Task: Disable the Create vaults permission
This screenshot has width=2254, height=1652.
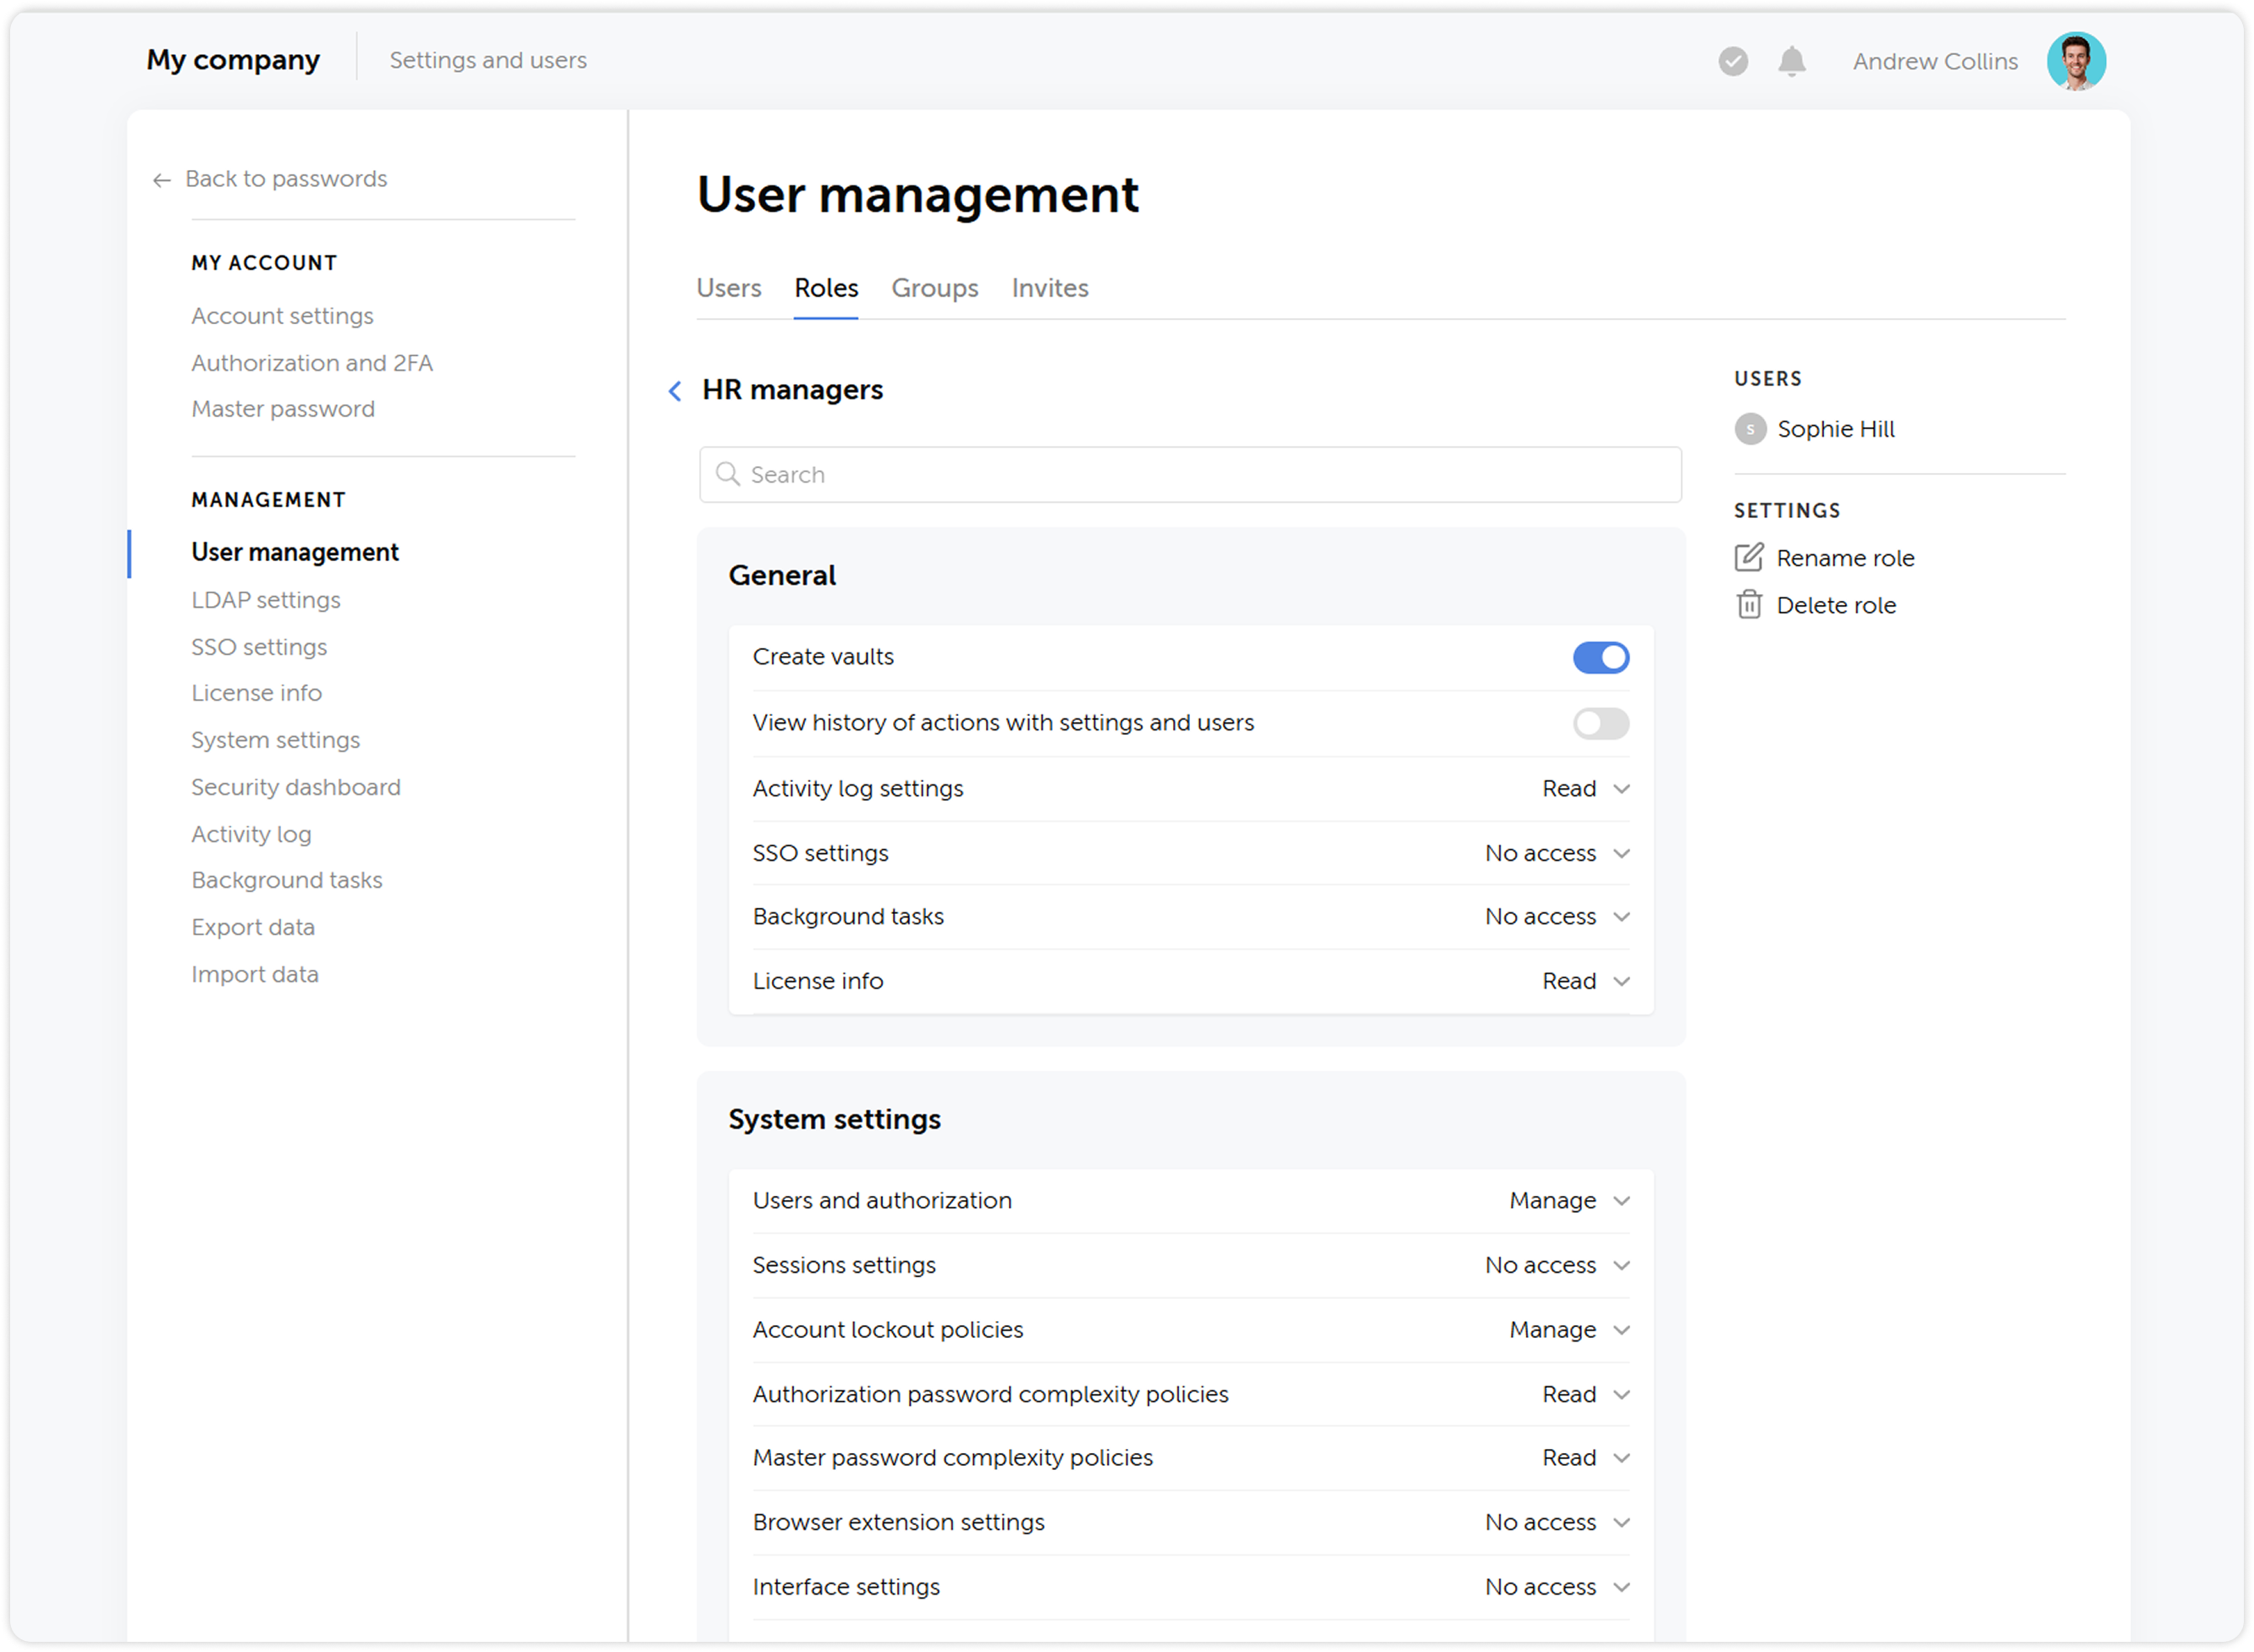Action: pos(1600,657)
